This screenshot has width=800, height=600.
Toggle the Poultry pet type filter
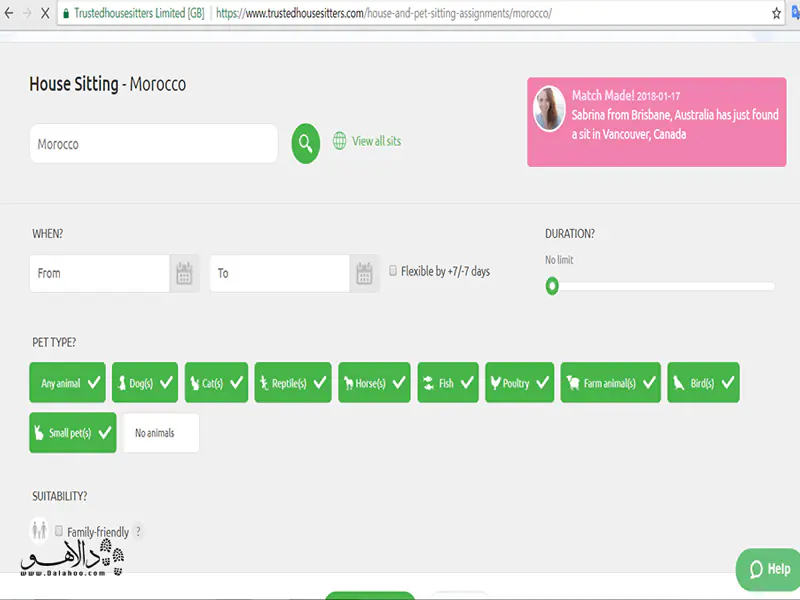tap(519, 383)
